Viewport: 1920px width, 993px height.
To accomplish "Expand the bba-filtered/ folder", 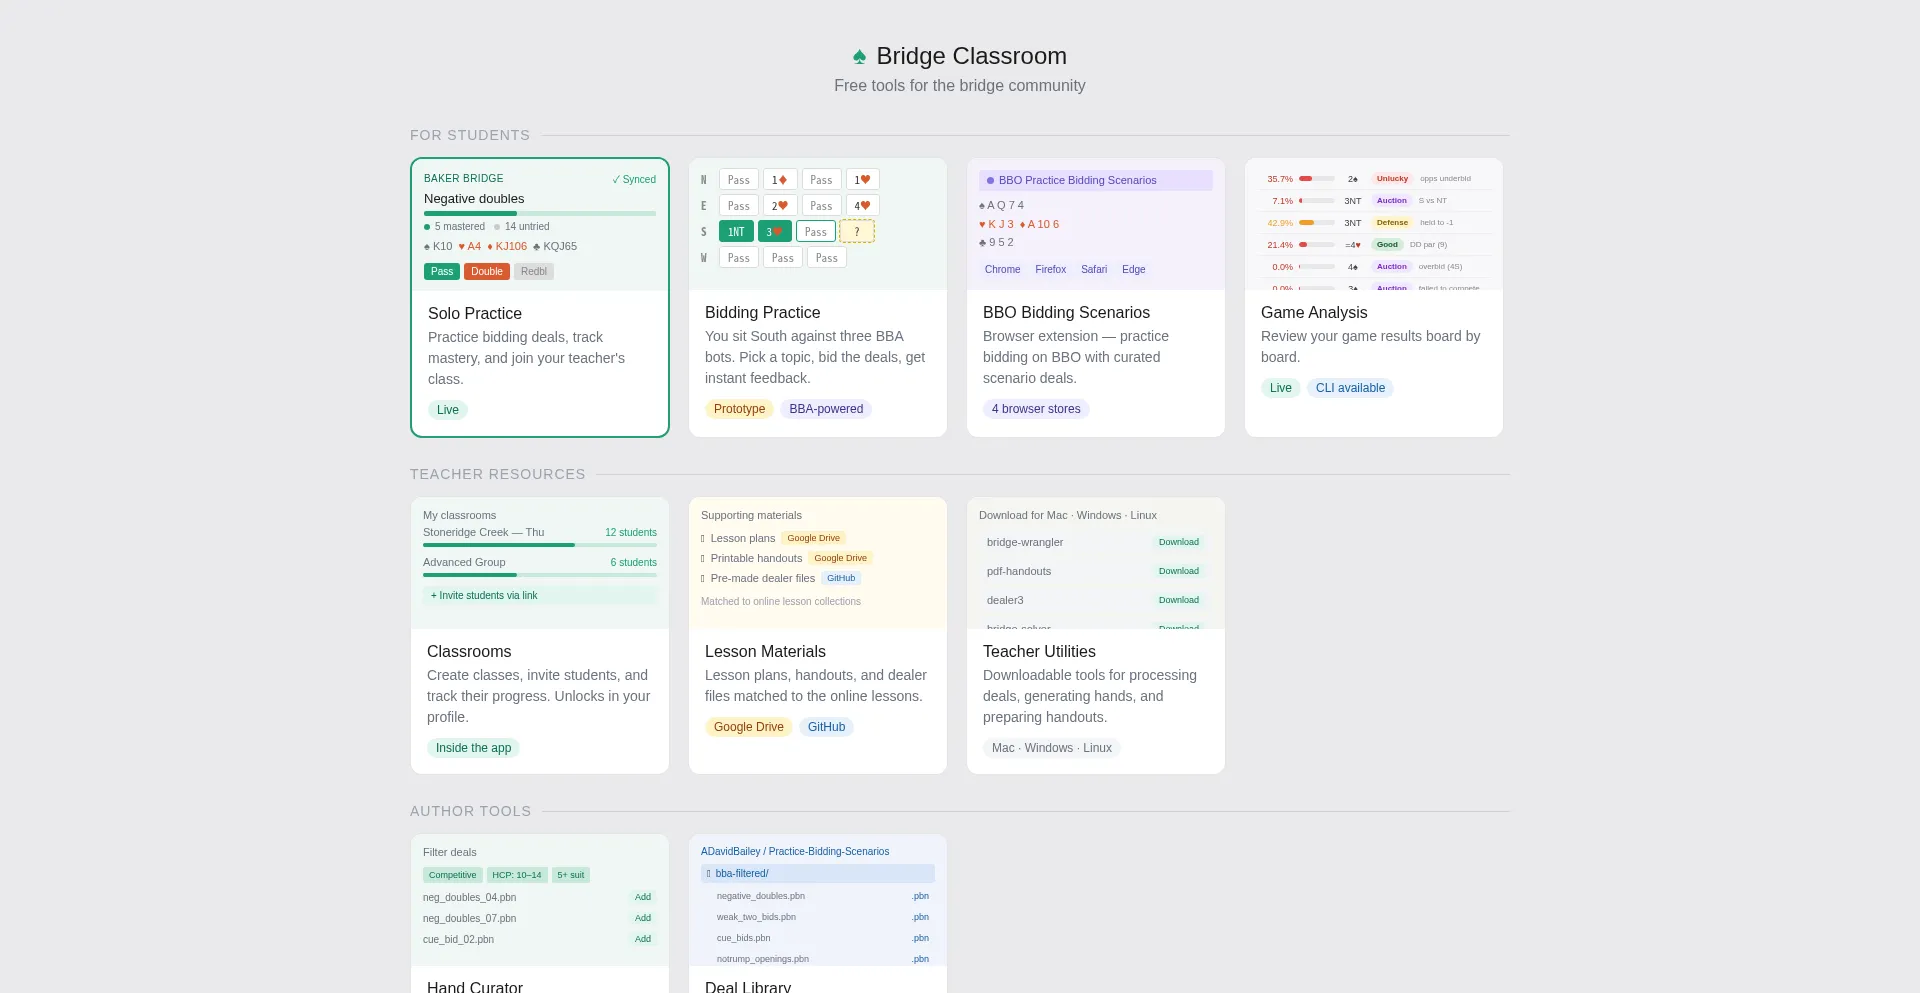I will (x=818, y=873).
